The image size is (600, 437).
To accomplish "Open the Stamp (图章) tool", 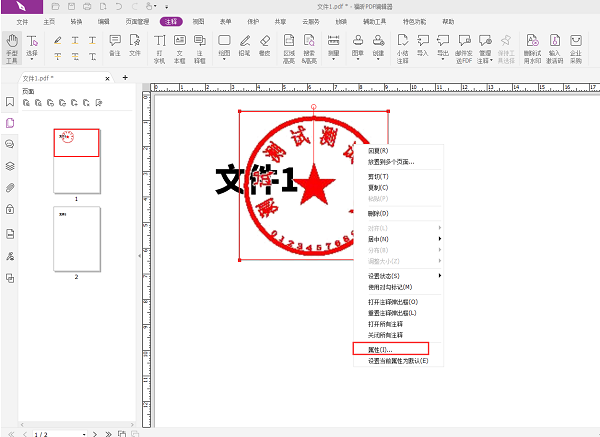I will [x=358, y=46].
